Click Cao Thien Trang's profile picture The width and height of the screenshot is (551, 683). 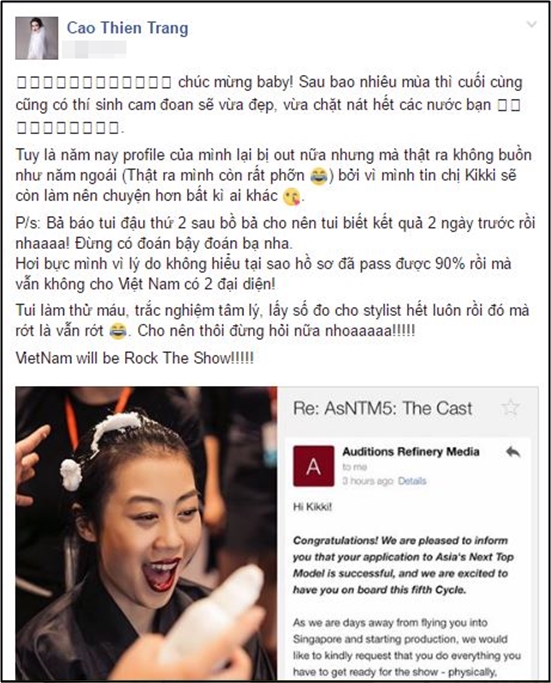37,38
